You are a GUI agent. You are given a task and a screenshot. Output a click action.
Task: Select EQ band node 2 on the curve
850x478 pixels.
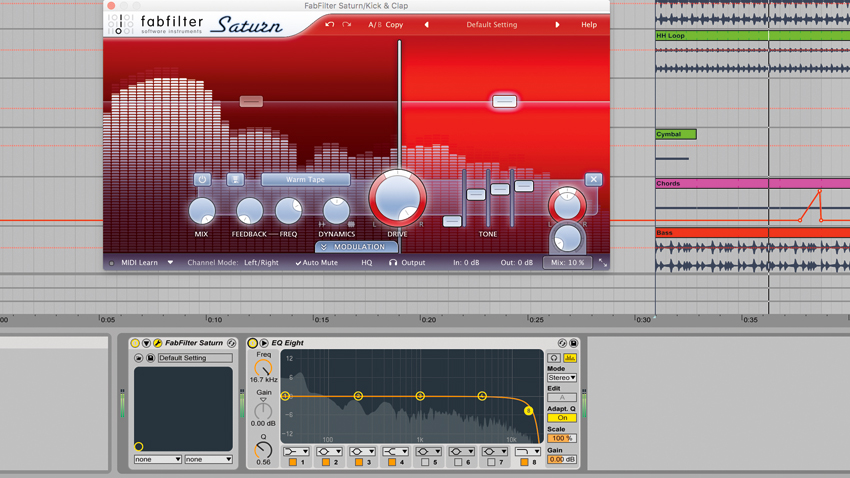click(x=358, y=396)
